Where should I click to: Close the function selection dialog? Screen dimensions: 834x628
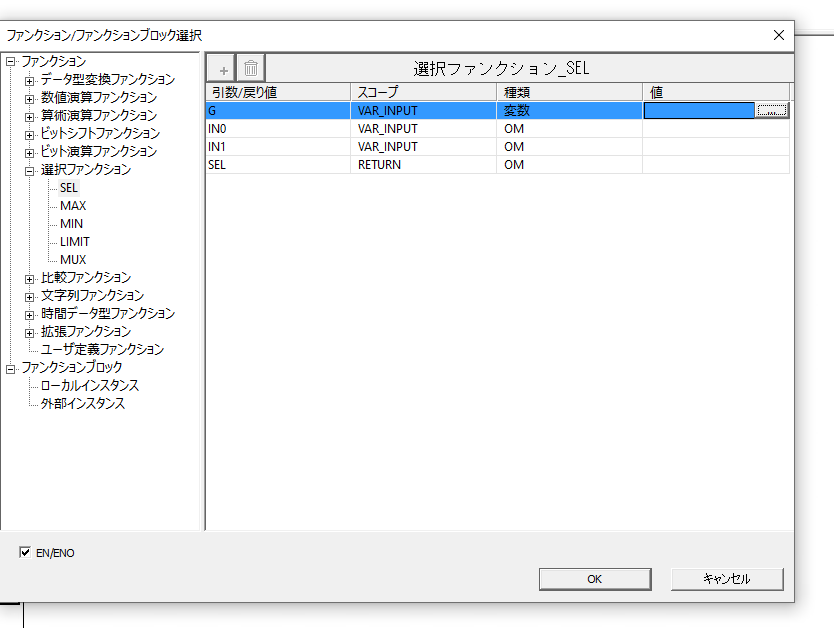(x=779, y=35)
